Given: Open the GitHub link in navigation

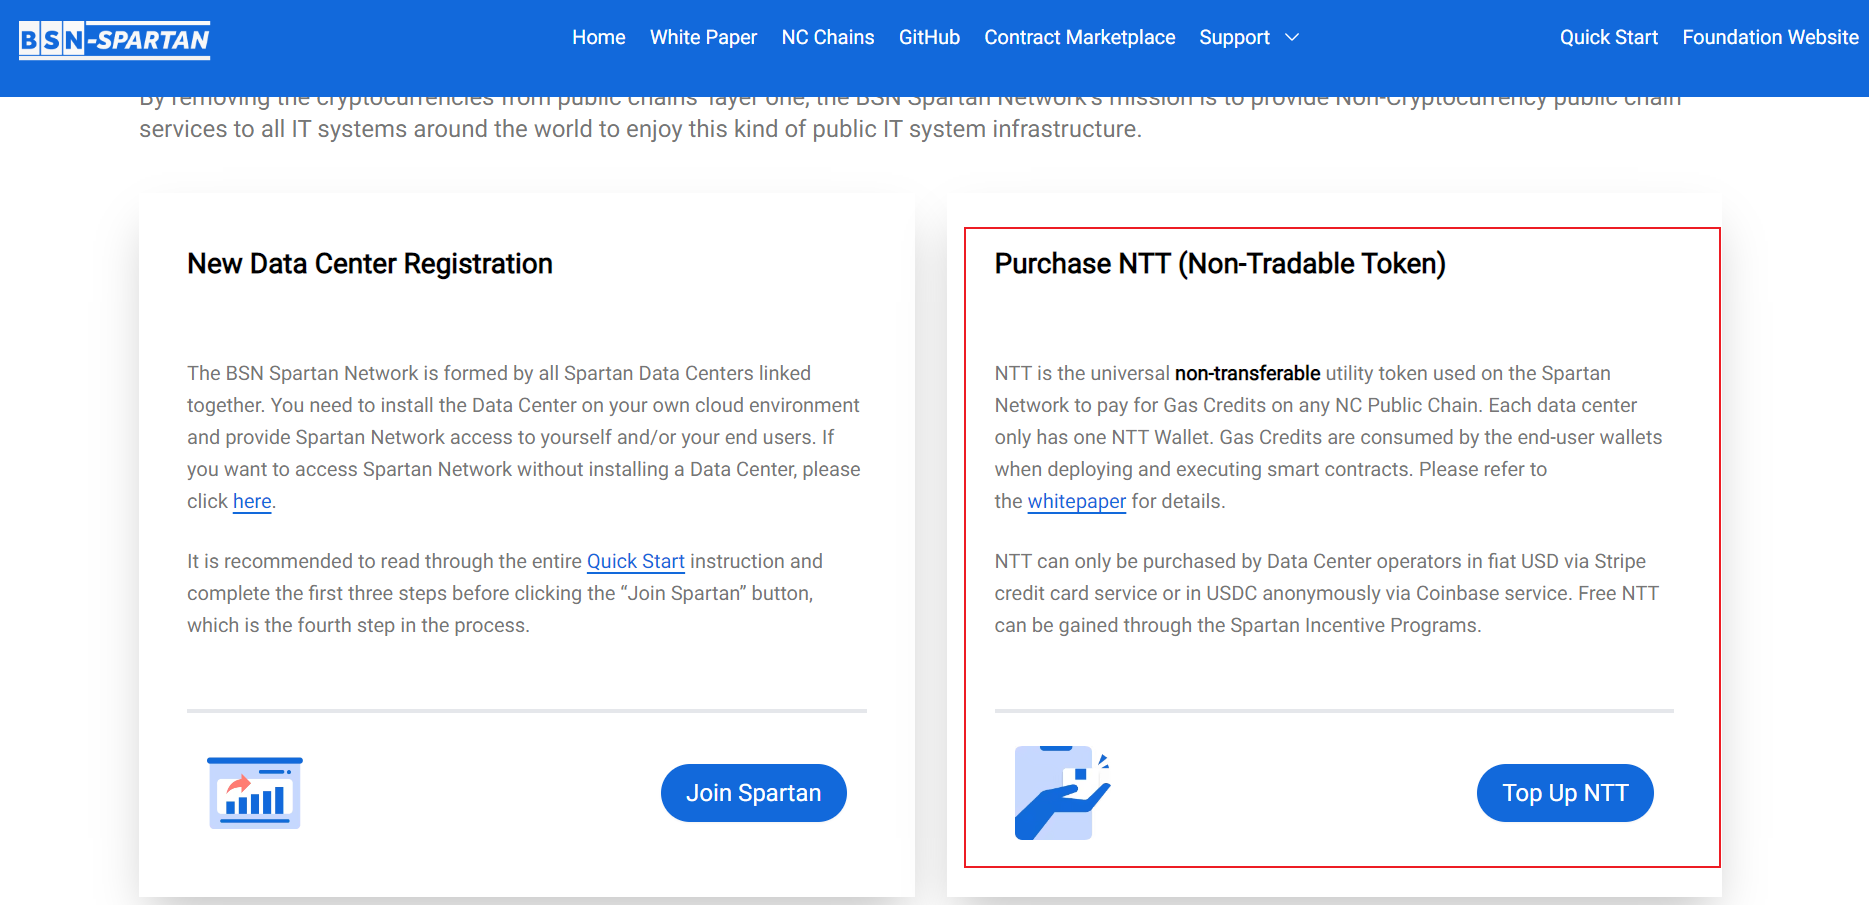Looking at the screenshot, I should (929, 38).
